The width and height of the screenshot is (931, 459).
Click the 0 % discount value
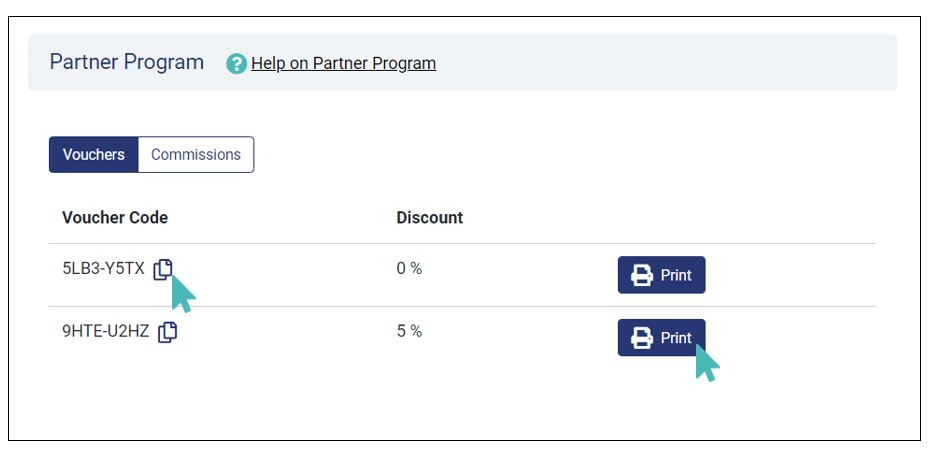pyautogui.click(x=409, y=269)
